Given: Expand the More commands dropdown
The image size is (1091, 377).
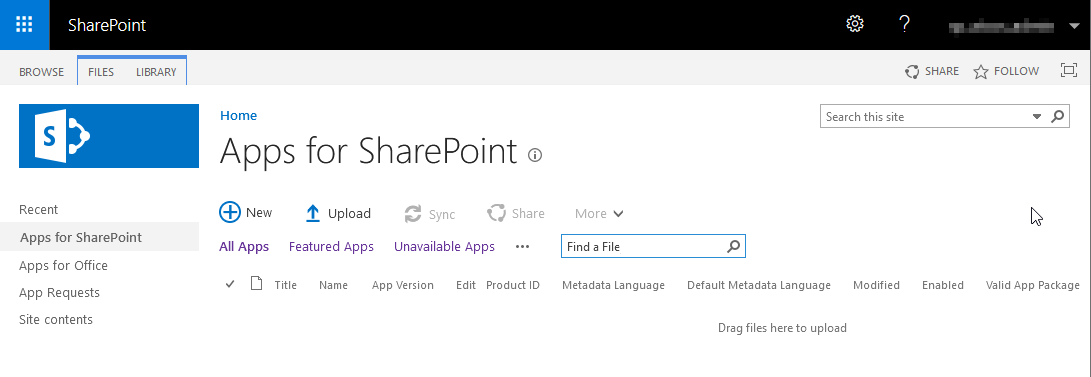Looking at the screenshot, I should [x=599, y=214].
